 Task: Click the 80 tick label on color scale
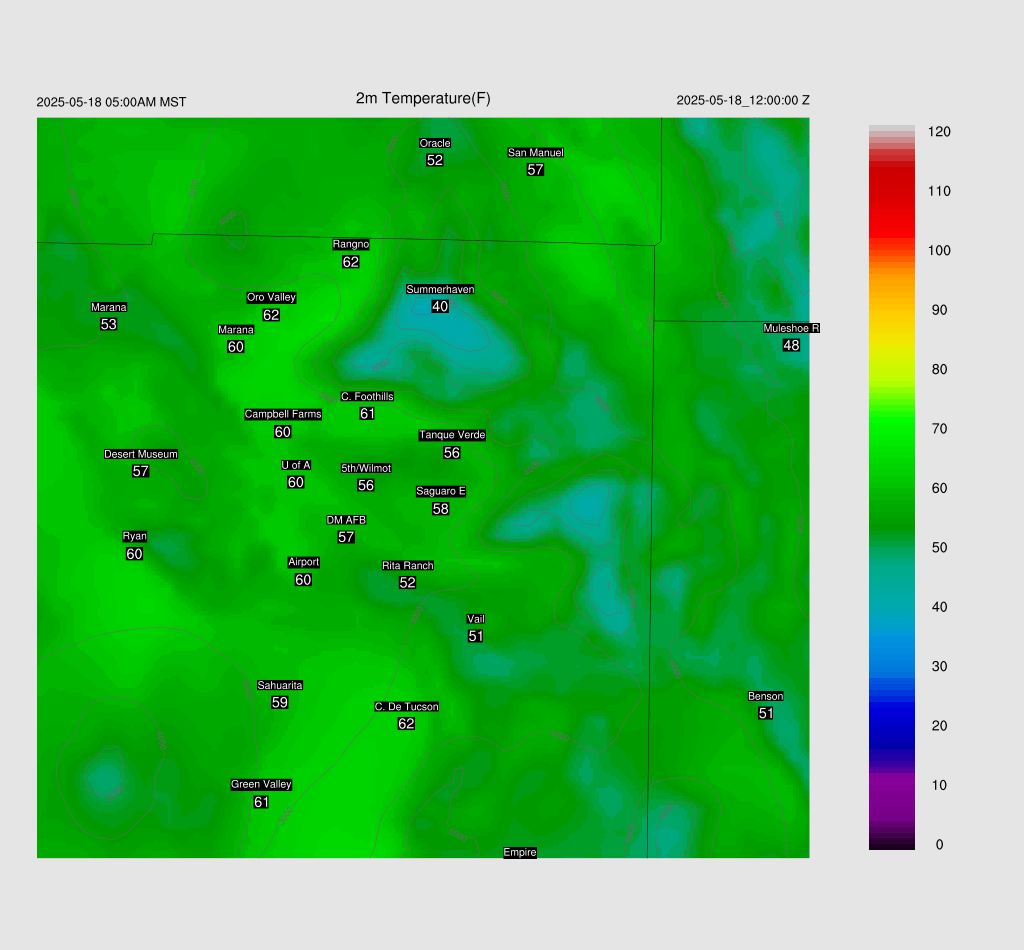click(939, 370)
